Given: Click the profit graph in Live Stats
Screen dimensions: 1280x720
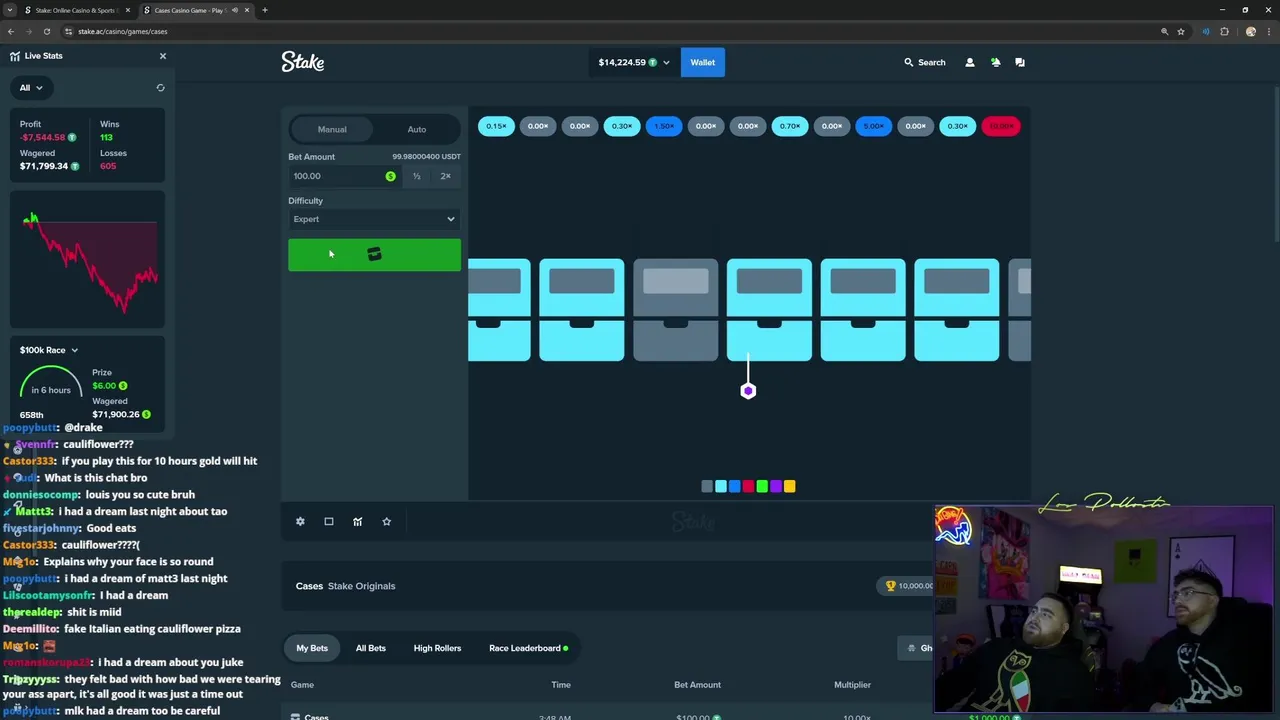Looking at the screenshot, I should tap(88, 262).
